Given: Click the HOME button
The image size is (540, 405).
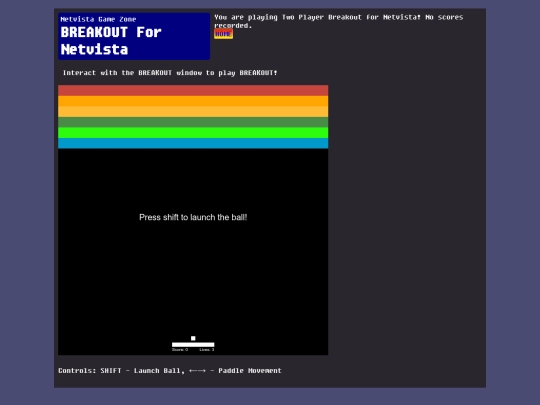Looking at the screenshot, I should click(x=223, y=34).
